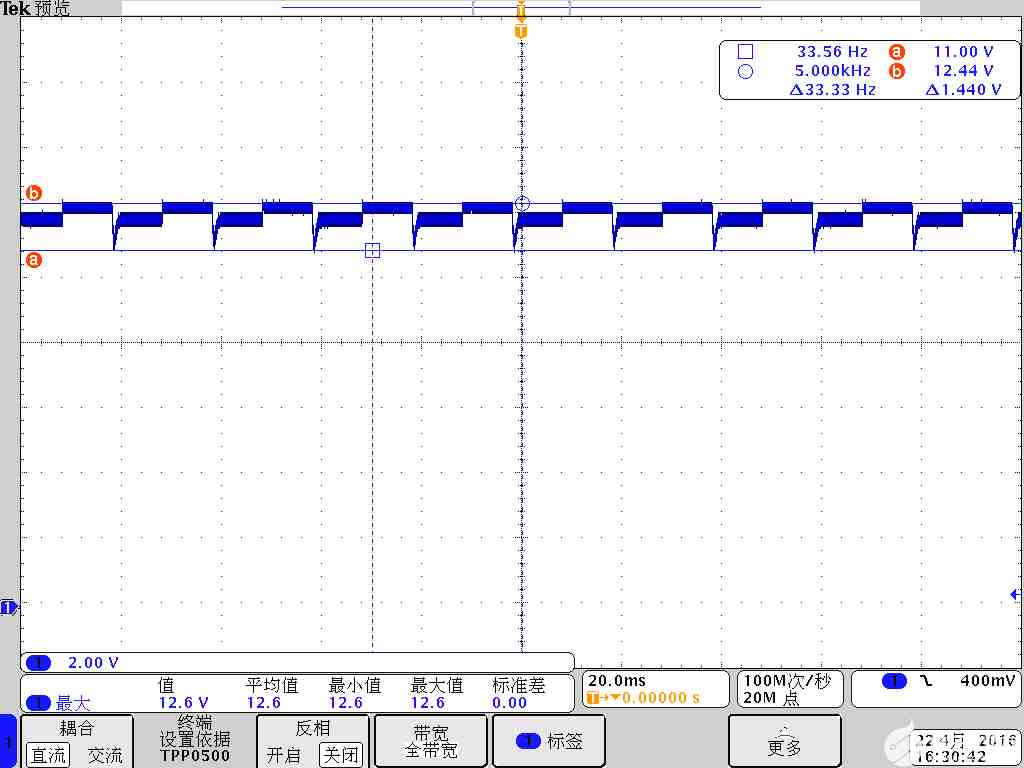Screen dimensions: 1024x768
Task: Select 直流 DC coupling option
Action: pos(48,756)
